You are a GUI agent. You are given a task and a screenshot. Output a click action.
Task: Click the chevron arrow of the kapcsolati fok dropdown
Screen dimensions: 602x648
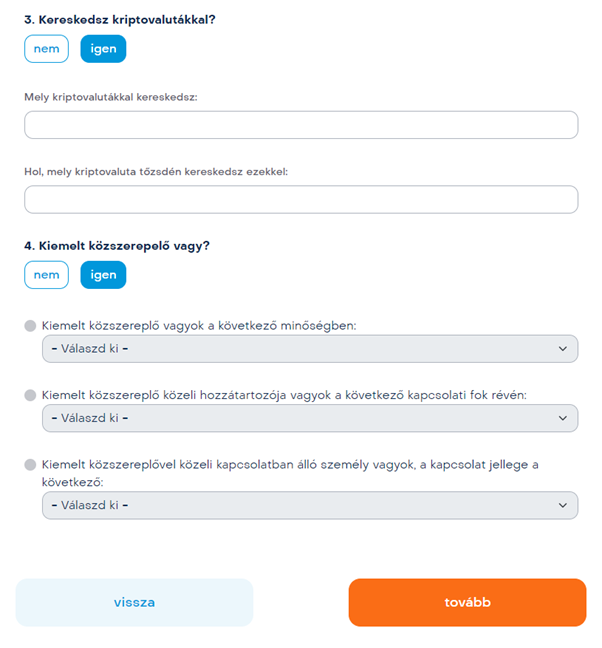coord(563,418)
